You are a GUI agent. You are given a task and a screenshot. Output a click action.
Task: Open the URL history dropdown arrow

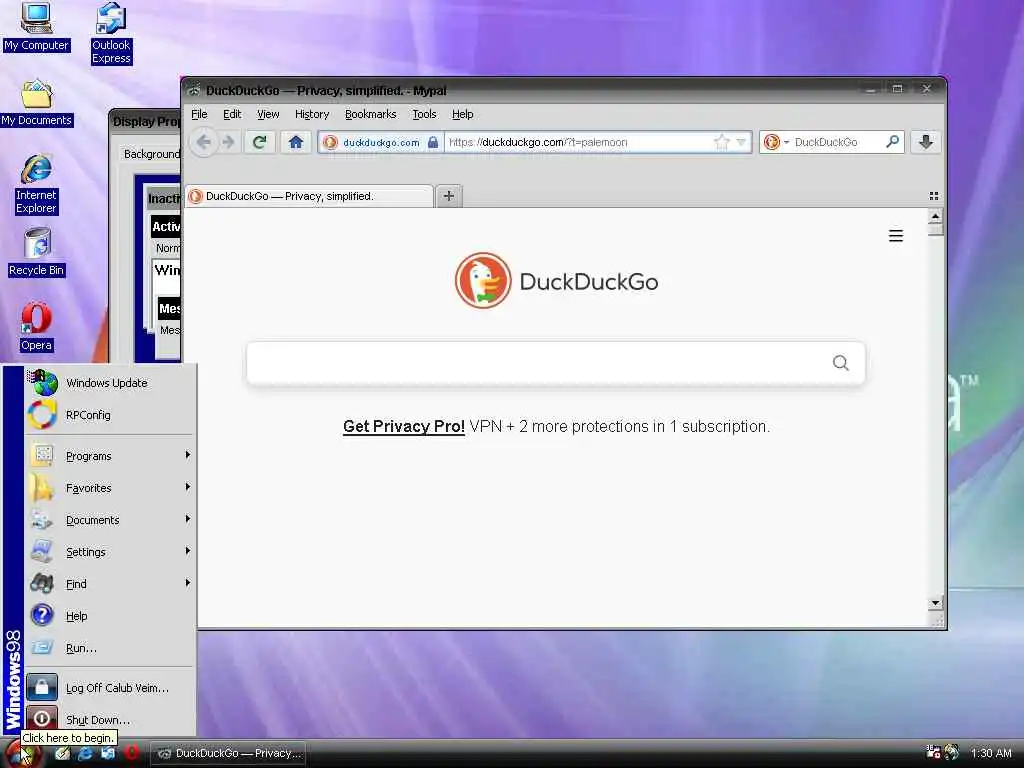point(741,142)
